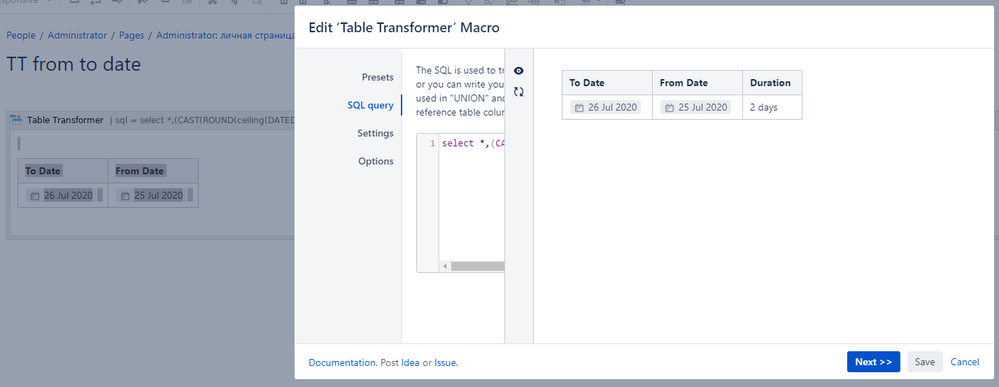The width and height of the screenshot is (999, 387).
Task: Cancel the macro editing dialog
Action: (965, 361)
